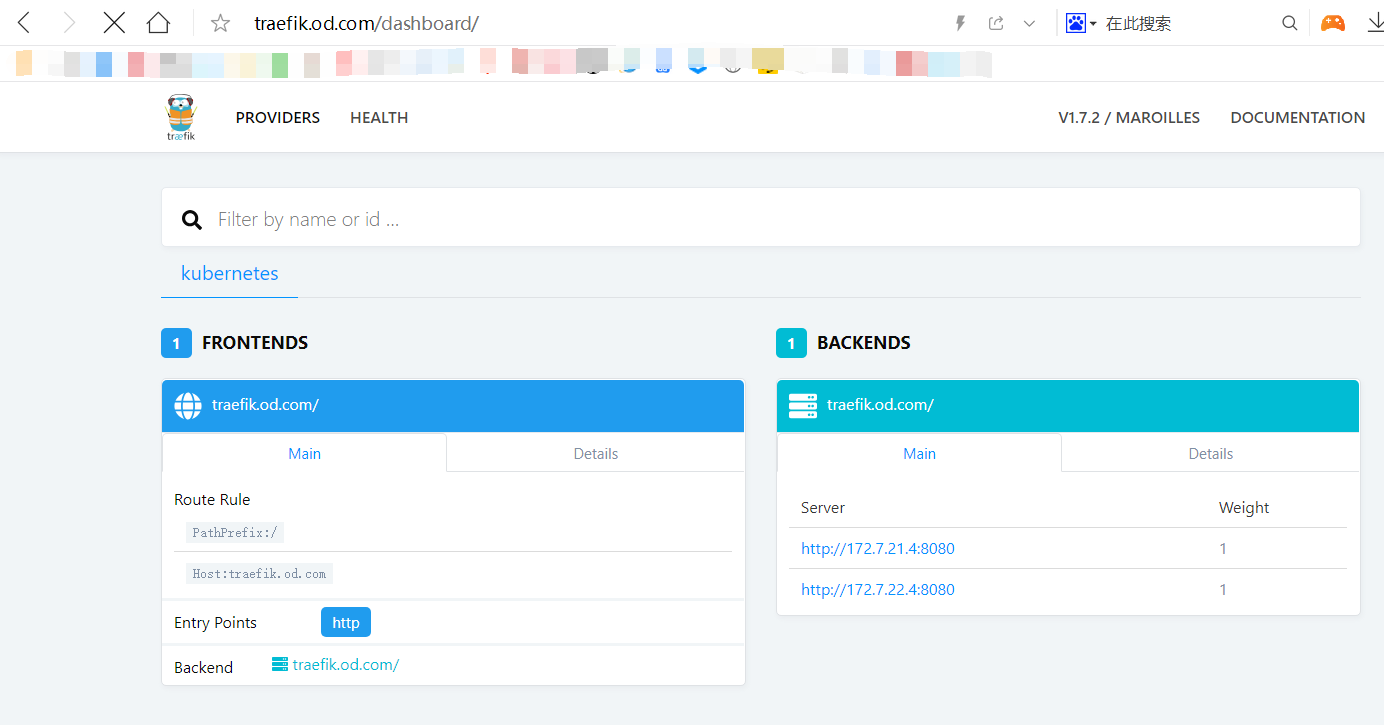Open downloads arrow icon

click(1375, 23)
